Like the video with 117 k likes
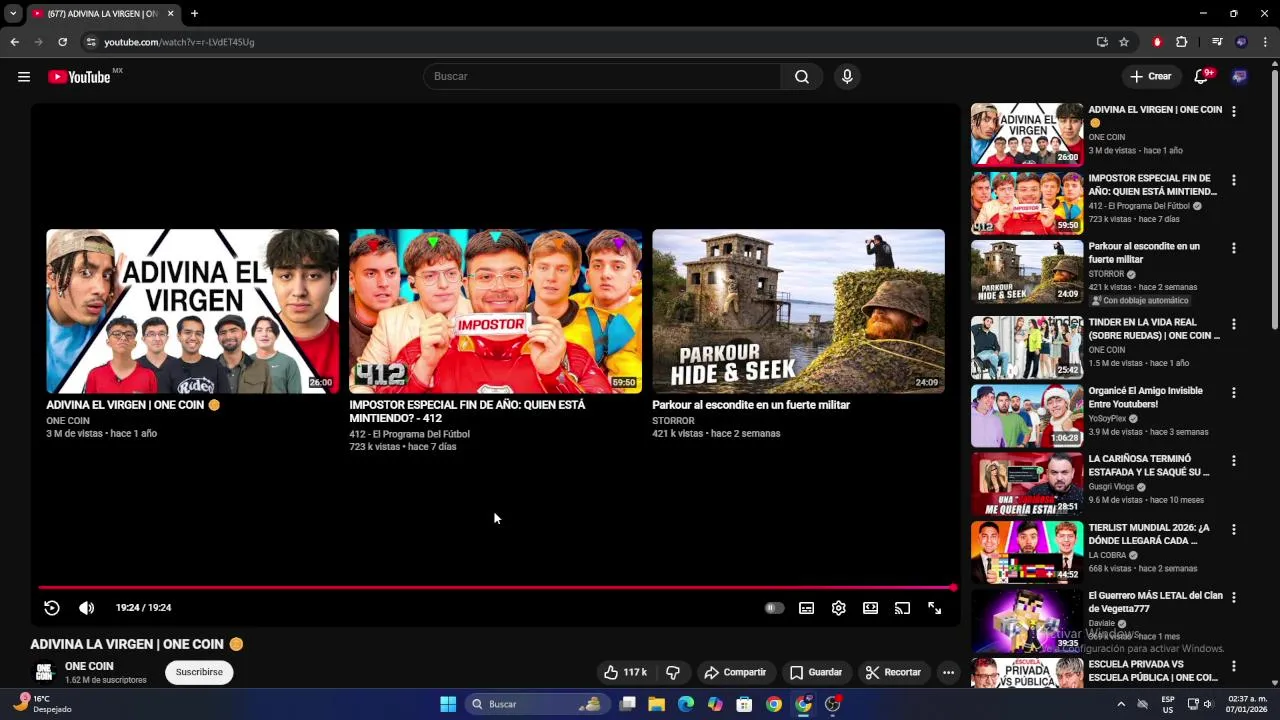 click(x=624, y=672)
